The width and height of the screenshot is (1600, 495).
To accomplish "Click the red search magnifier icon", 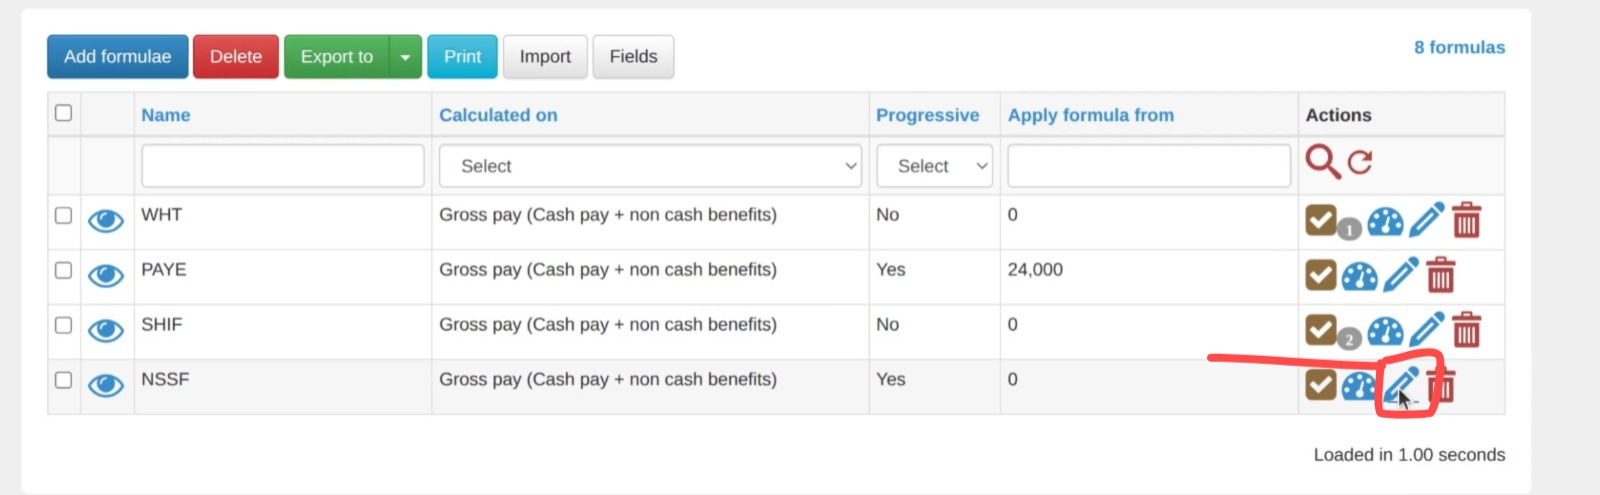I will coord(1322,161).
